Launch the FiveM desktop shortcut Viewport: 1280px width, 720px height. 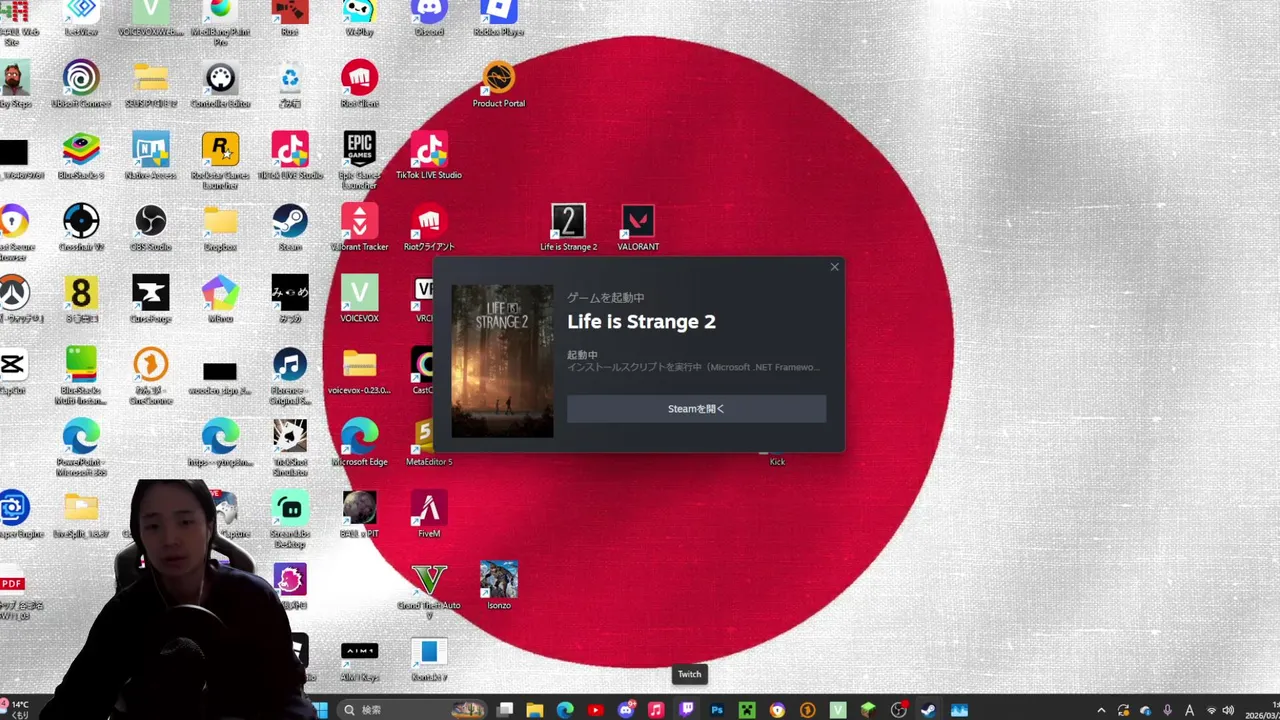coord(429,515)
